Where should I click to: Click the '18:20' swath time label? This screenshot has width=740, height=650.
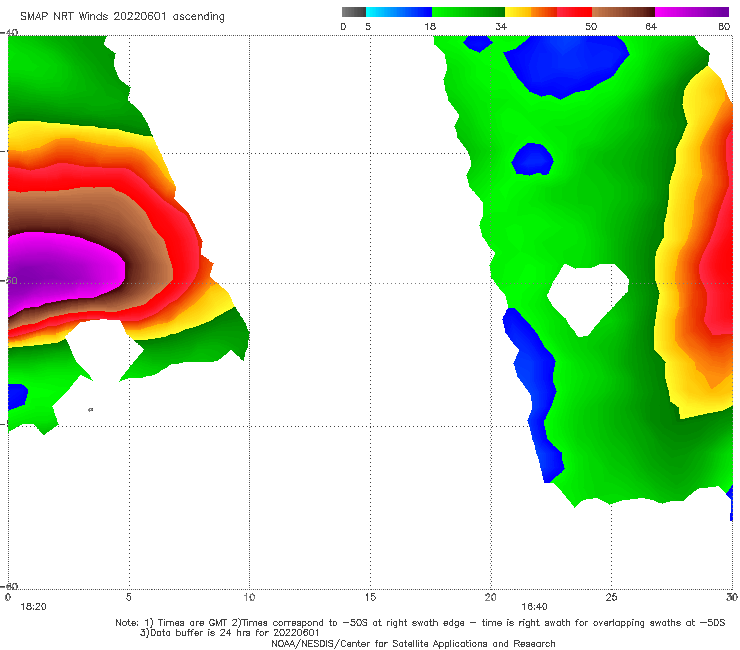click(33, 607)
